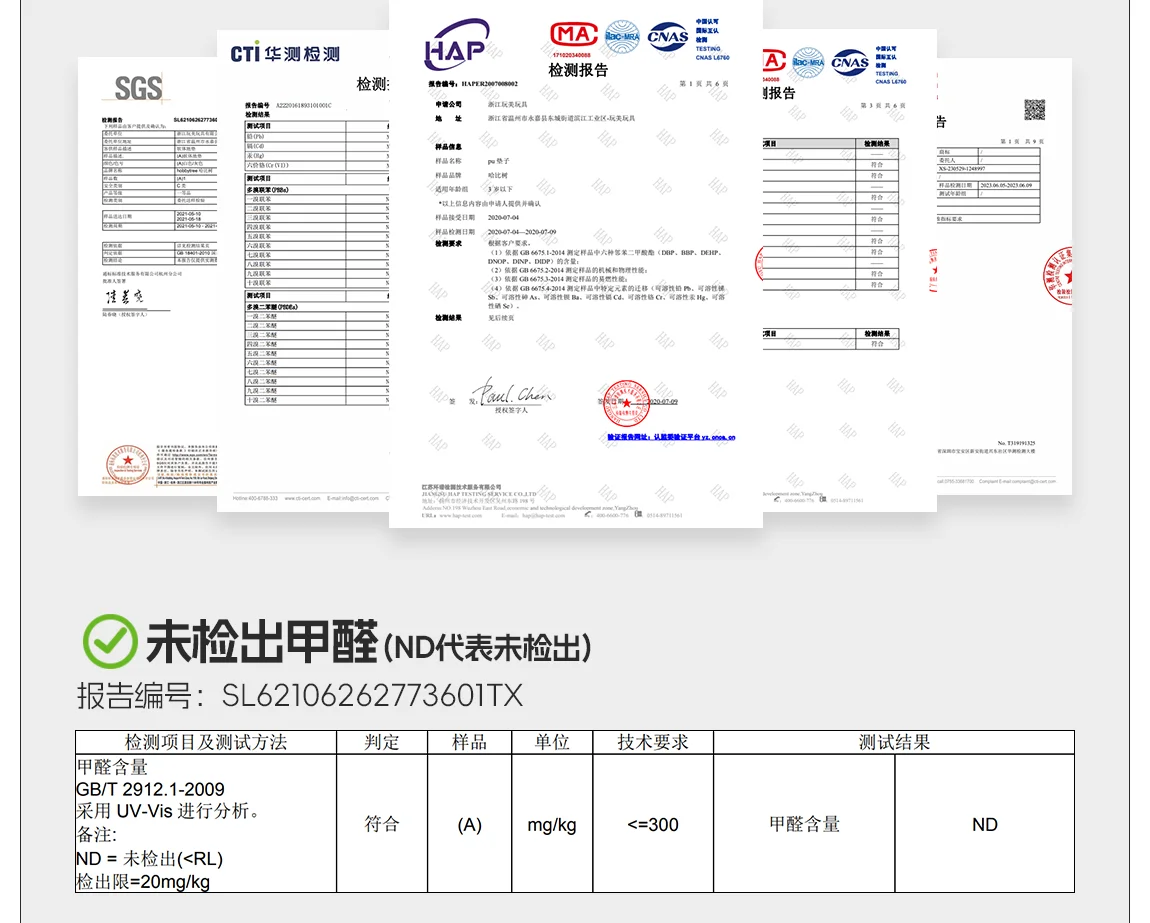Click the 备注: label in the table
The height and width of the screenshot is (923, 1150).
coord(96,835)
